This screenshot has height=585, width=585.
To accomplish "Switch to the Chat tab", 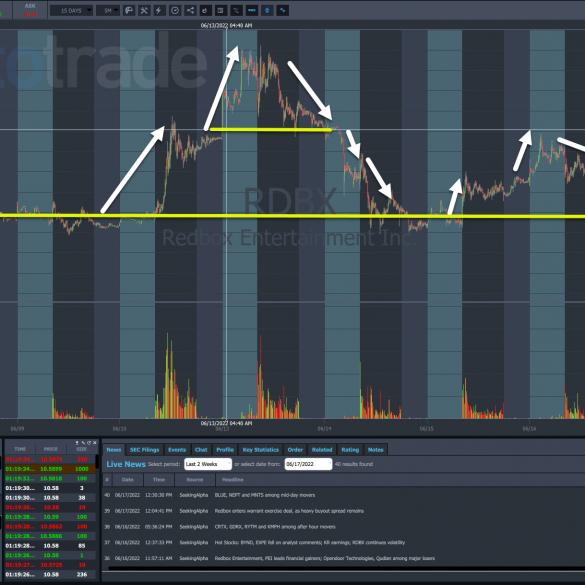I will [201, 450].
